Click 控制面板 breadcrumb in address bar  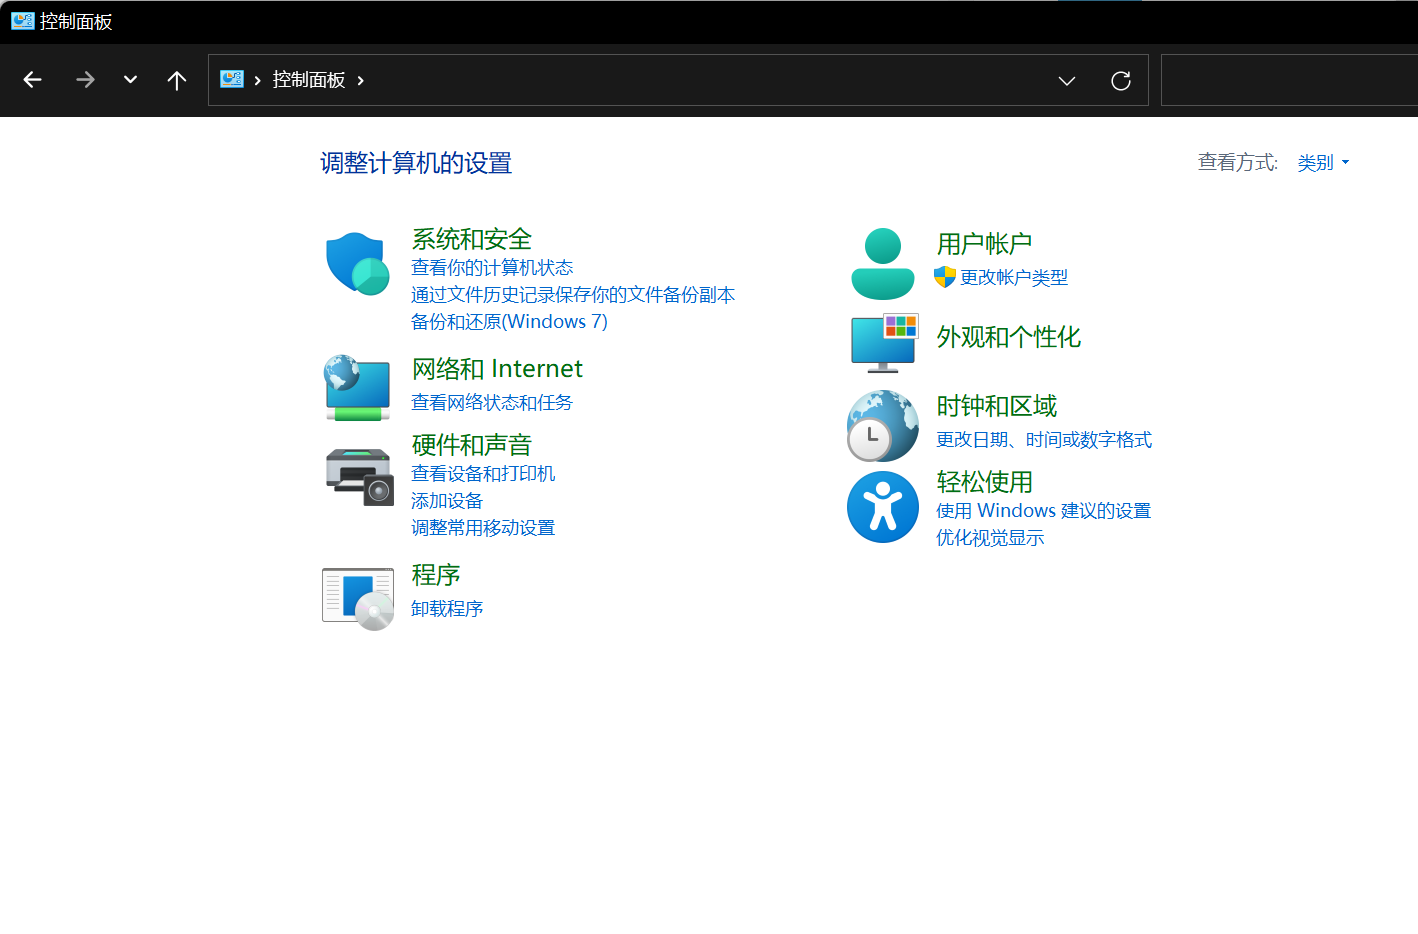coord(309,80)
